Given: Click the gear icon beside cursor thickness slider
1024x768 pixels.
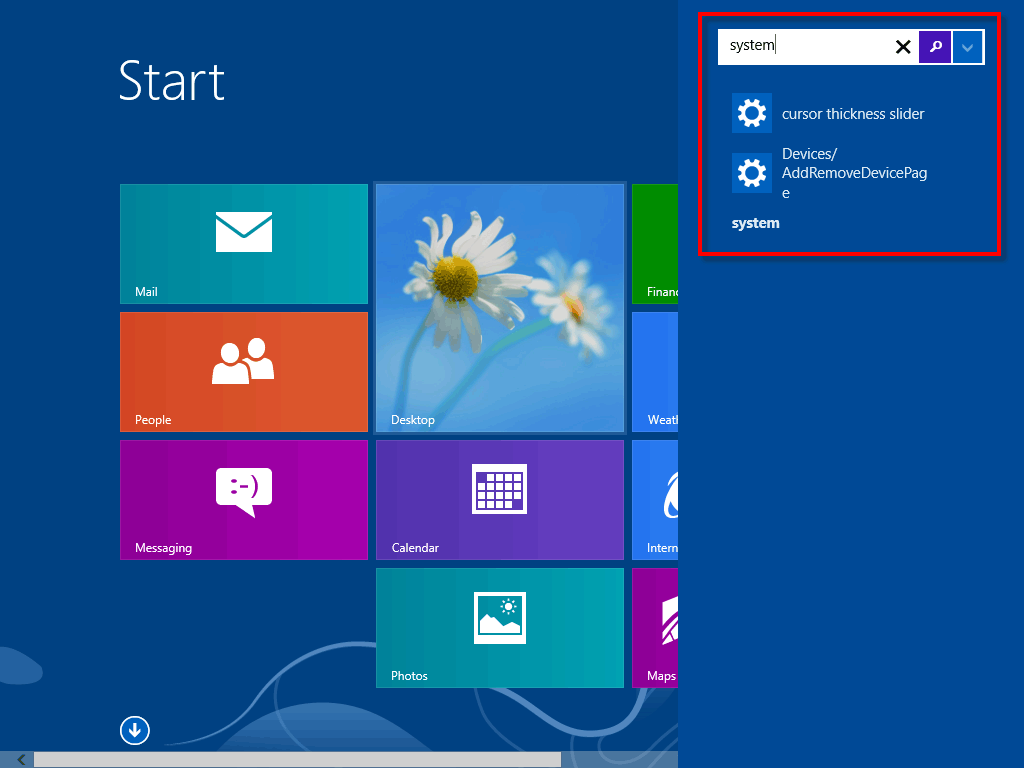Looking at the screenshot, I should click(x=752, y=113).
